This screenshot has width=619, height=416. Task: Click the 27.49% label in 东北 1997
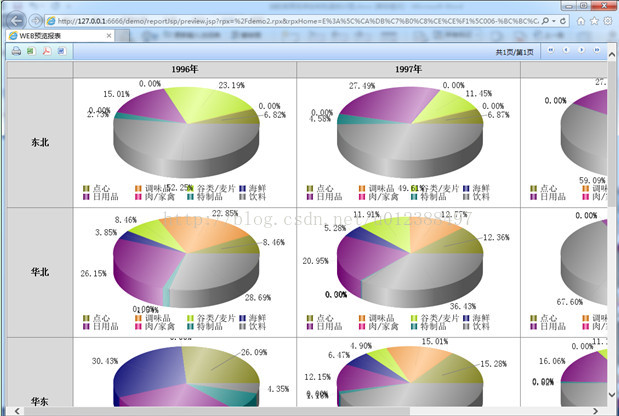362,86
